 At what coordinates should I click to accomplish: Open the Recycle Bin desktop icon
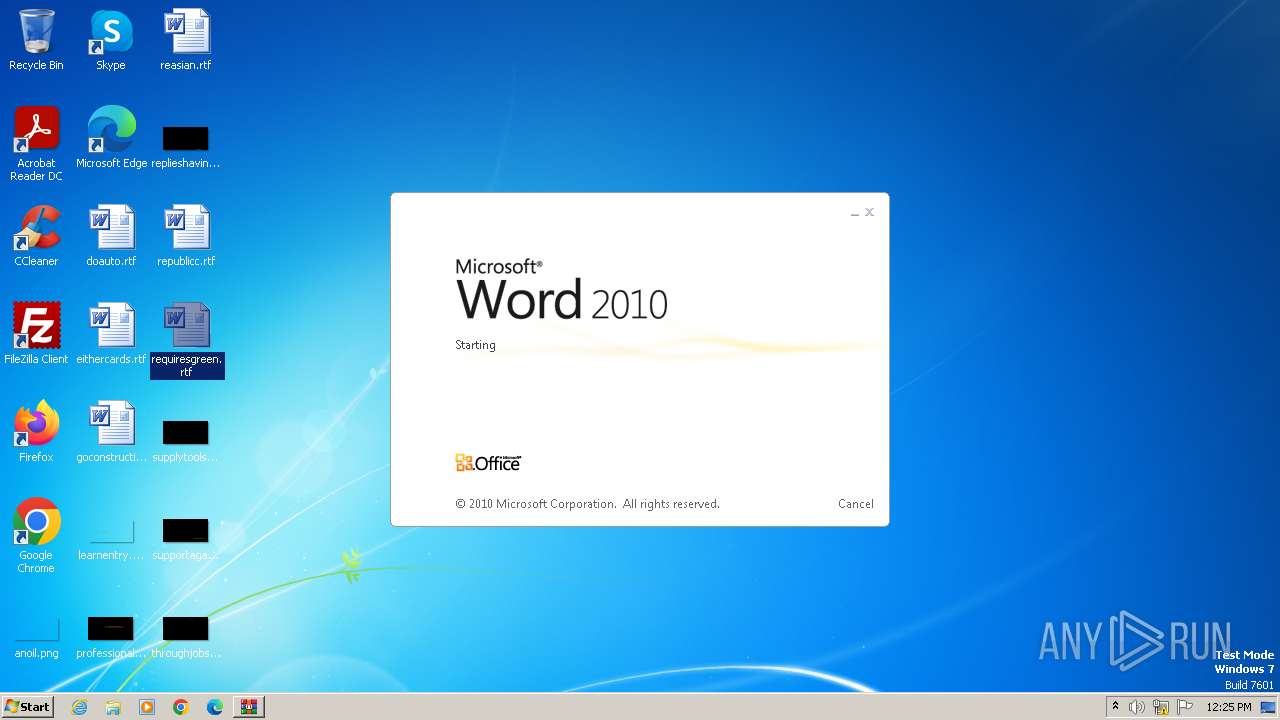[36, 40]
